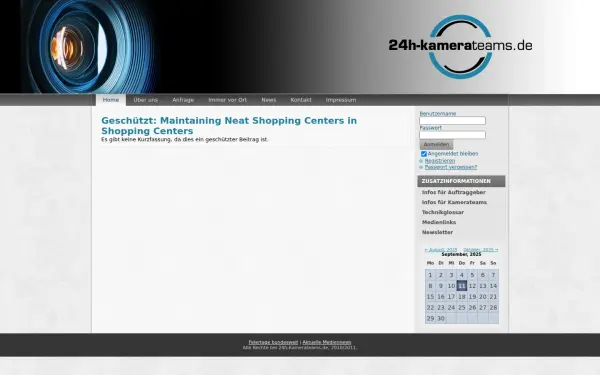Click Aktuelle Mediennews footer link
Image resolution: width=600 pixels, height=375 pixels.
click(x=327, y=342)
